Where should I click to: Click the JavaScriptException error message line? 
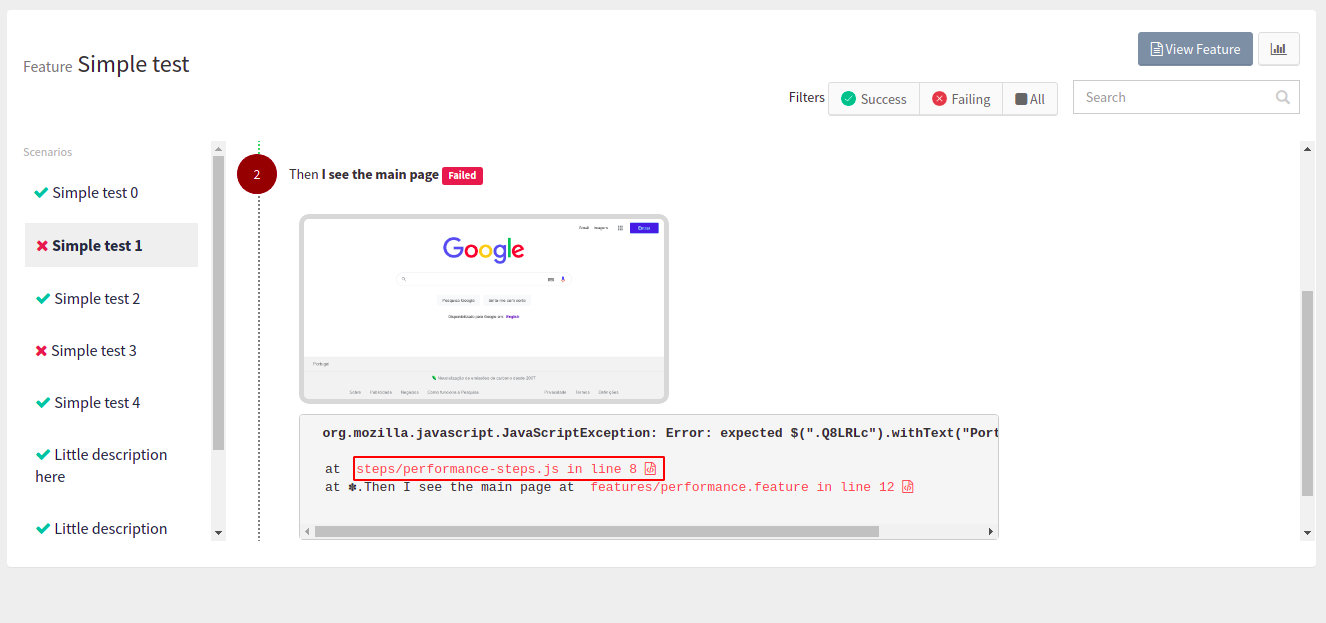(x=660, y=433)
